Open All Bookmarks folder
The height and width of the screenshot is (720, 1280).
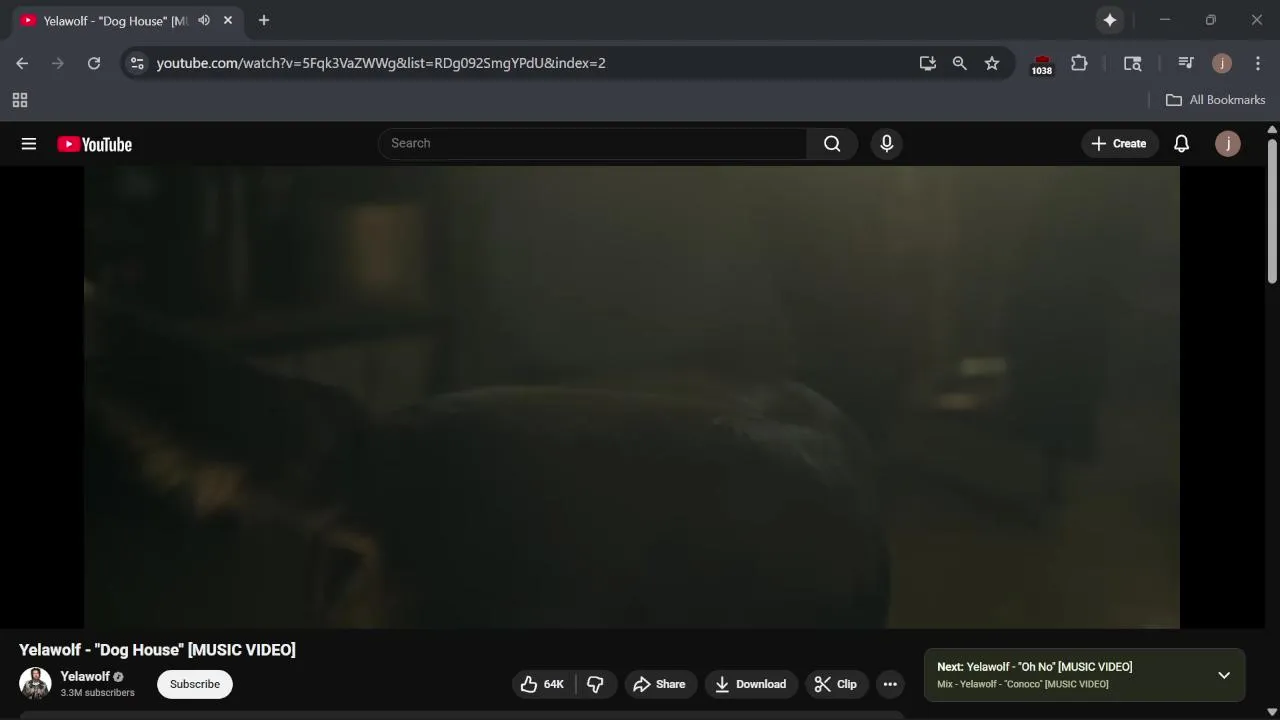tap(1216, 100)
